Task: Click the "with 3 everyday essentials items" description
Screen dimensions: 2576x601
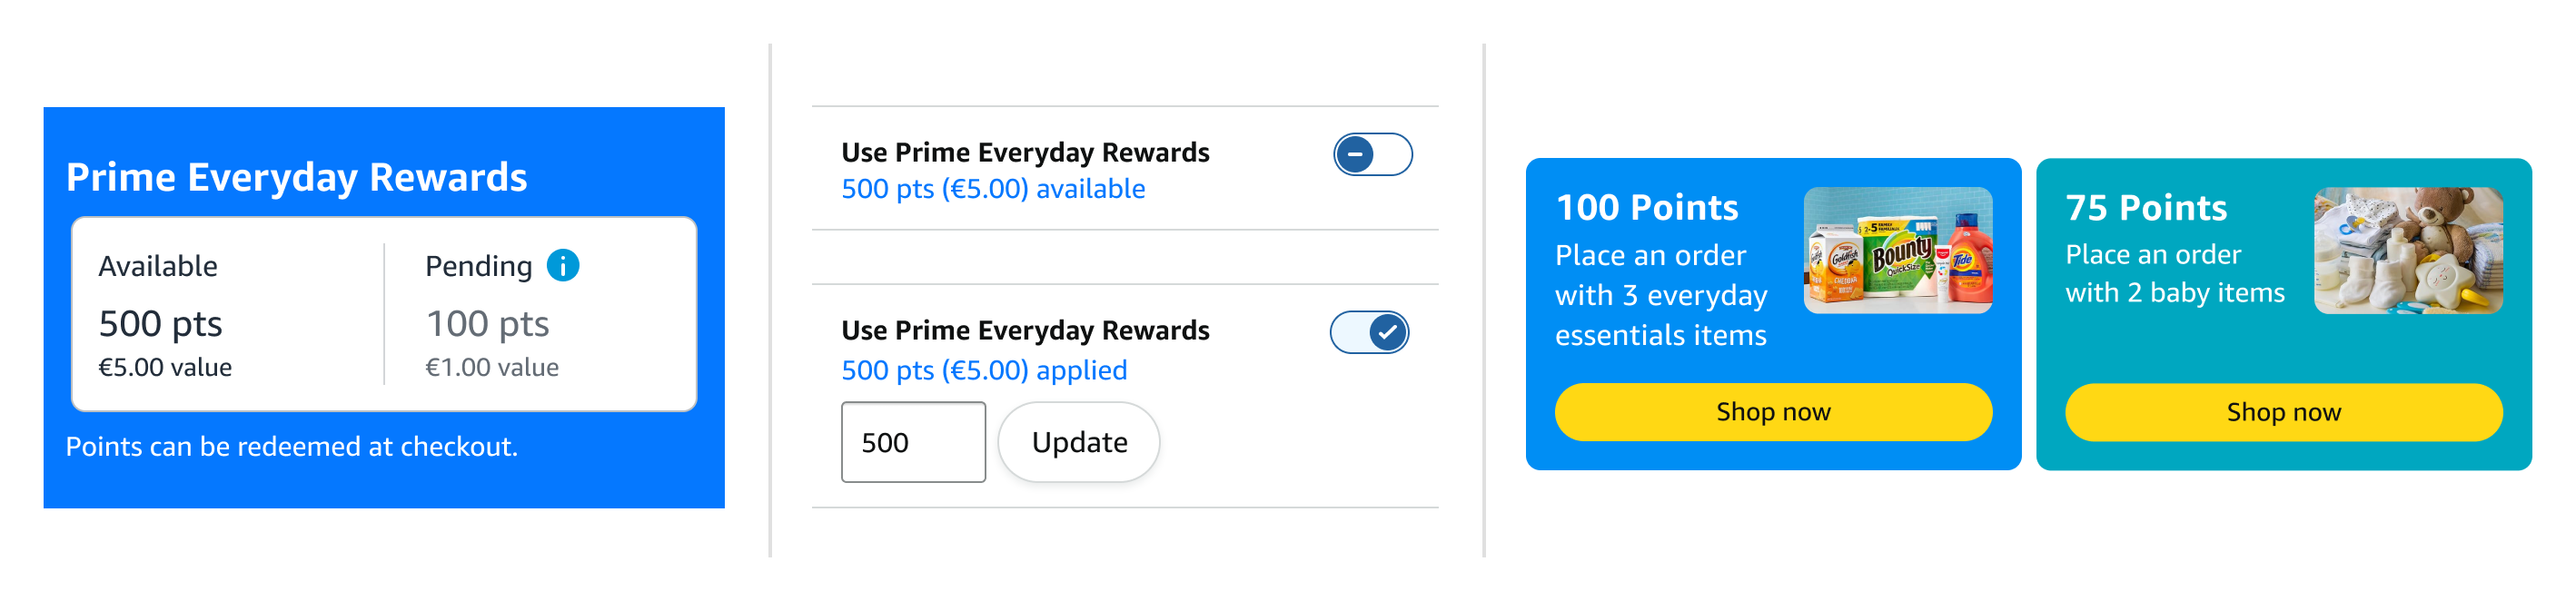Action: [1660, 315]
